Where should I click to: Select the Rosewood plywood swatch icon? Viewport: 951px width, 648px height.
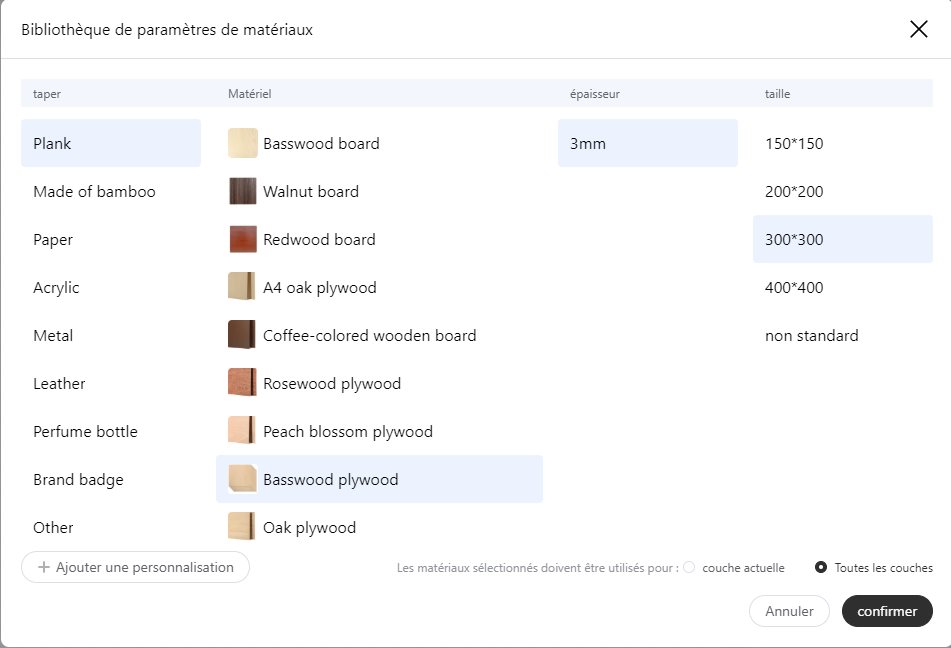(242, 383)
